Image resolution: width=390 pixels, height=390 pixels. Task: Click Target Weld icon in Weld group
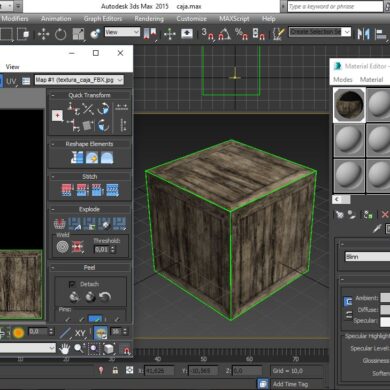[62, 247]
